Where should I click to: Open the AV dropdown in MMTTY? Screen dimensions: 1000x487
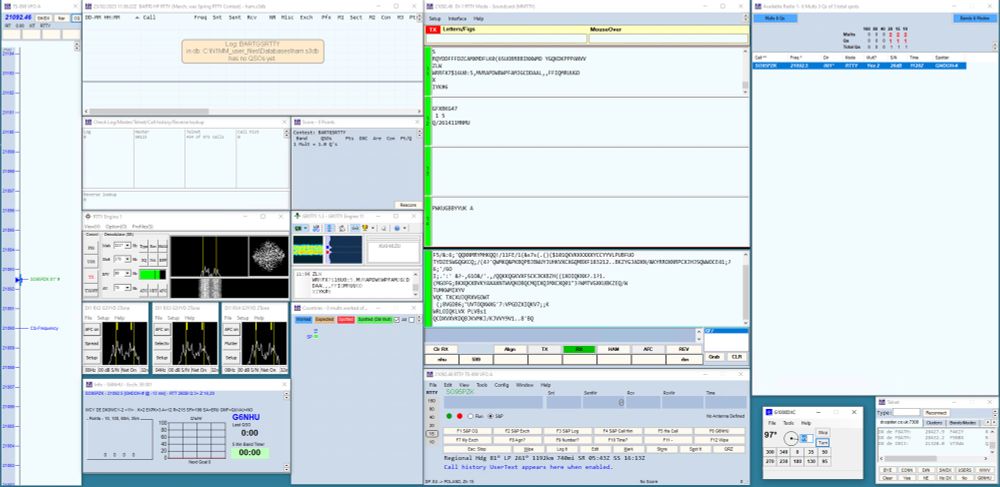point(128,287)
